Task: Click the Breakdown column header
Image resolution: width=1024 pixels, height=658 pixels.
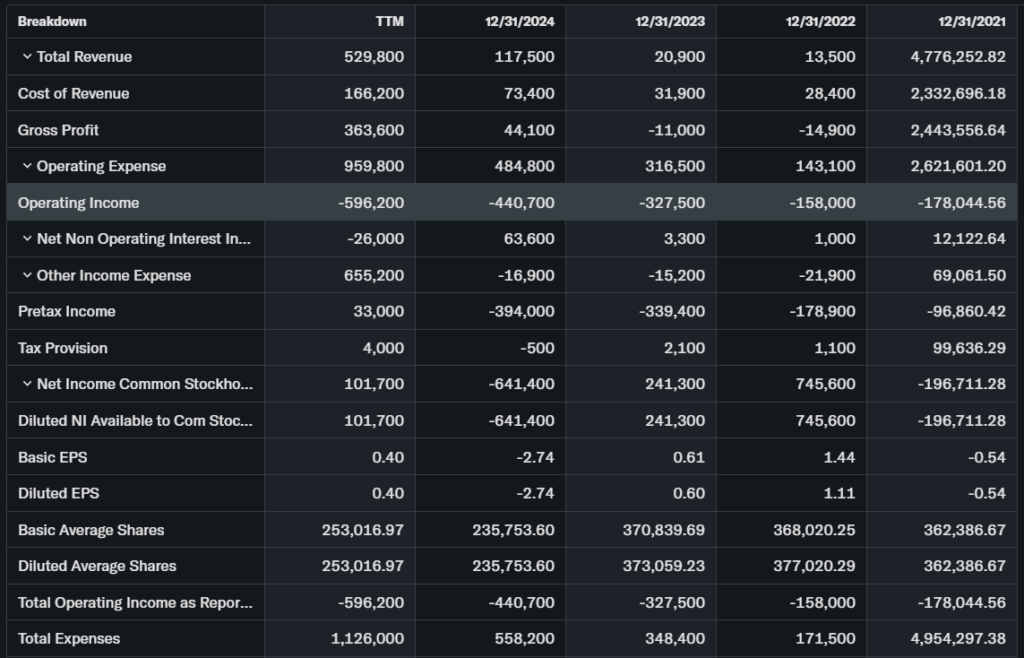Action: [52, 21]
